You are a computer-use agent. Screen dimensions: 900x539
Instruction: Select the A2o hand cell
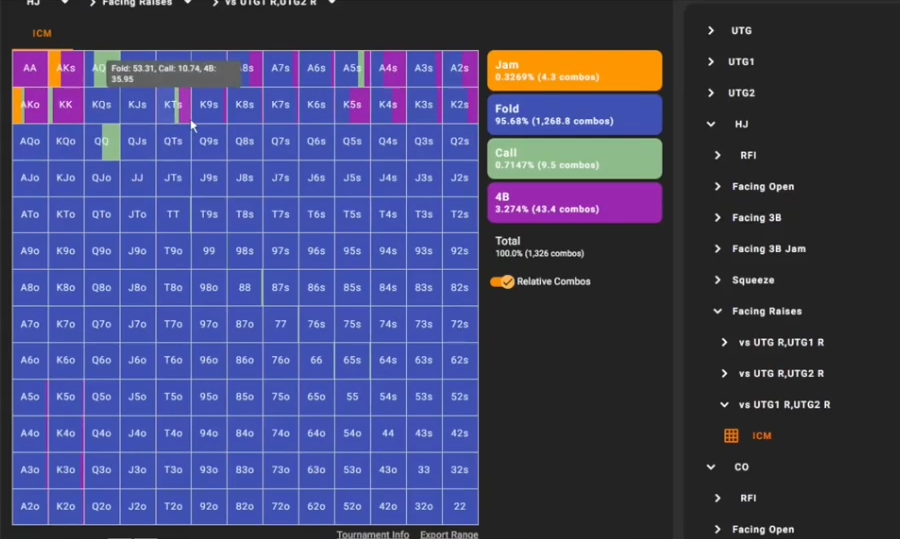point(30,506)
